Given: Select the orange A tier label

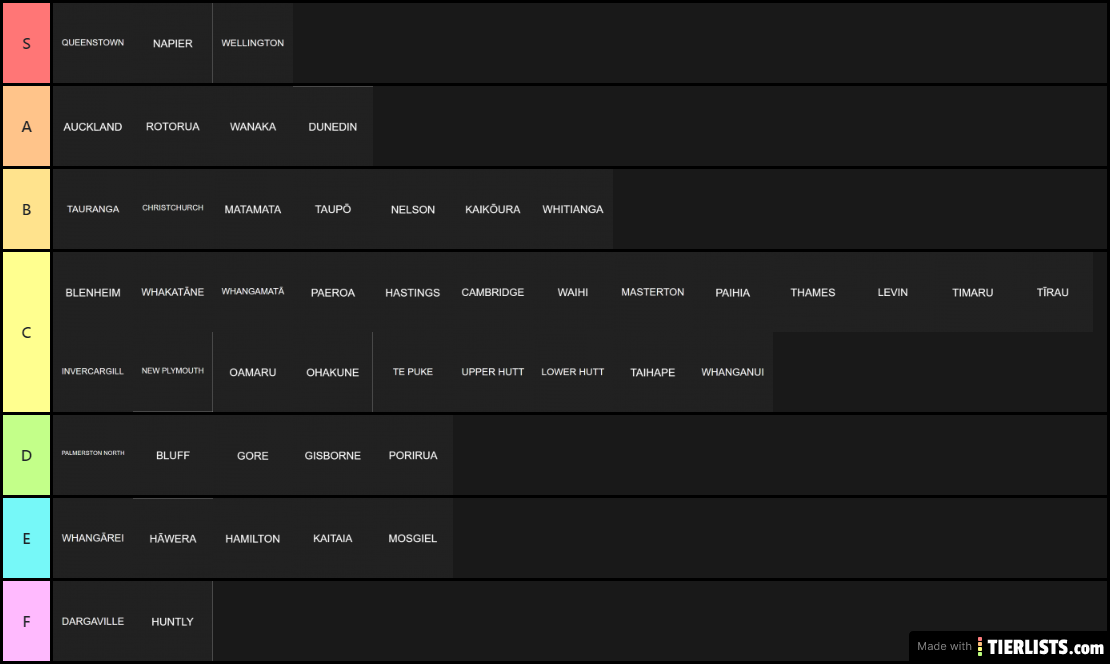Looking at the screenshot, I should coord(26,127).
